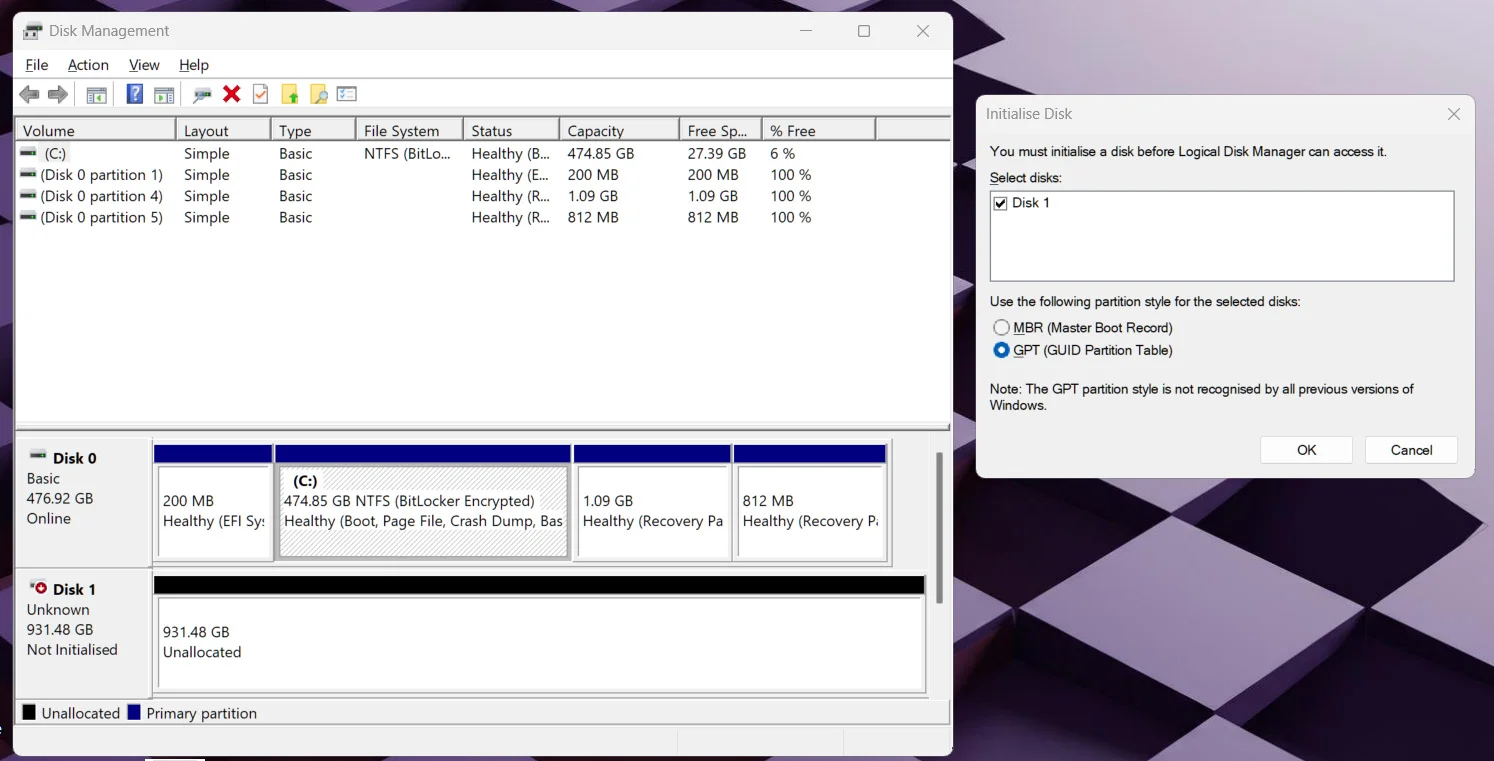Click the drive icon beside Disk 0 partition 4
Image resolution: width=1494 pixels, height=761 pixels.
pyautogui.click(x=28, y=196)
